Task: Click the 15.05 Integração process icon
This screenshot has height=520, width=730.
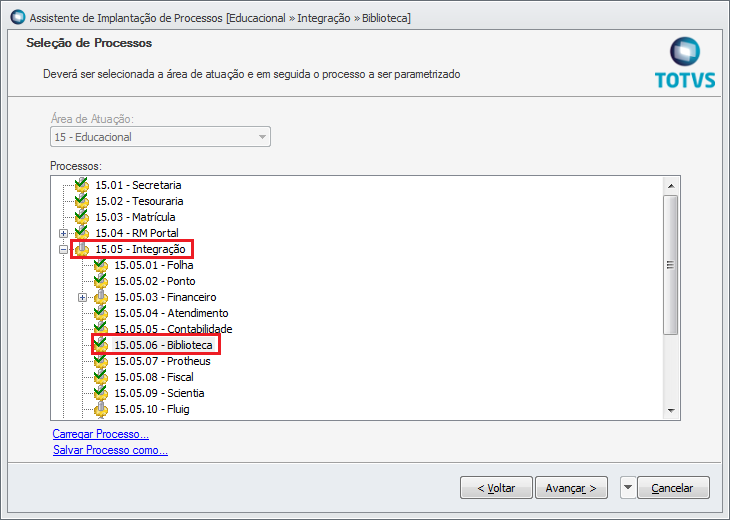Action: 82,249
